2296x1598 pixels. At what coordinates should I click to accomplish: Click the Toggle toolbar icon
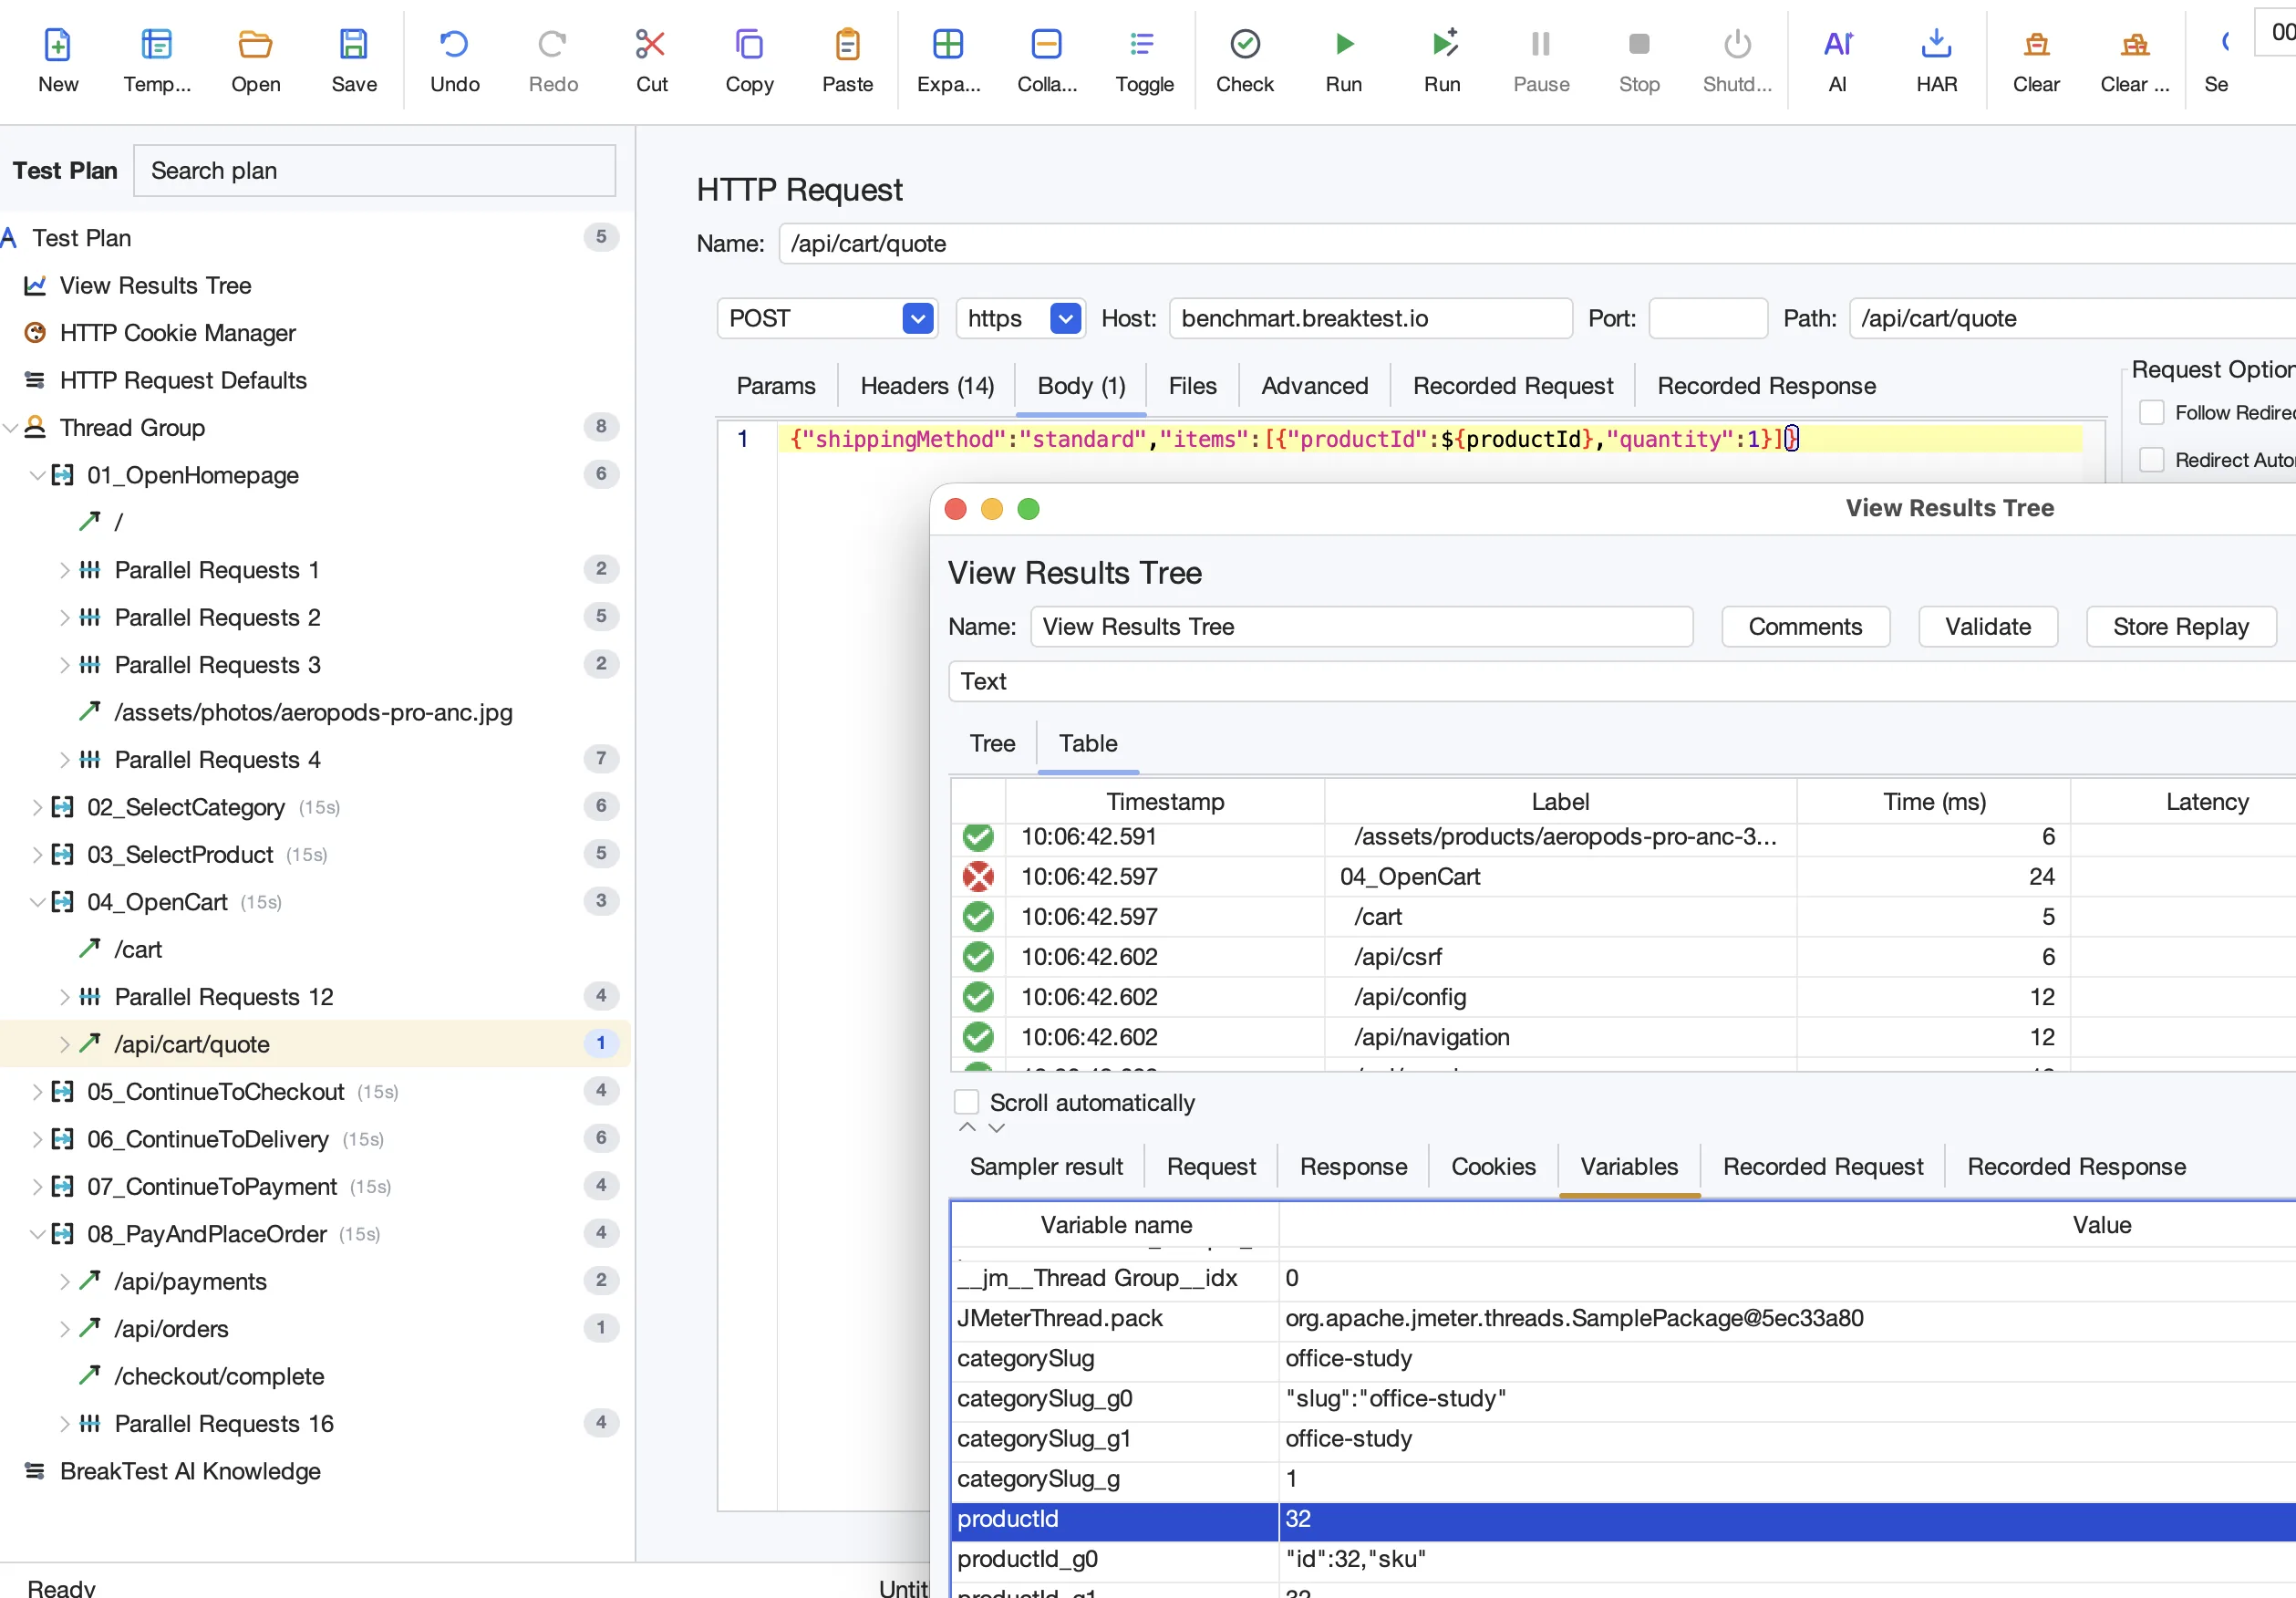pyautogui.click(x=1143, y=45)
